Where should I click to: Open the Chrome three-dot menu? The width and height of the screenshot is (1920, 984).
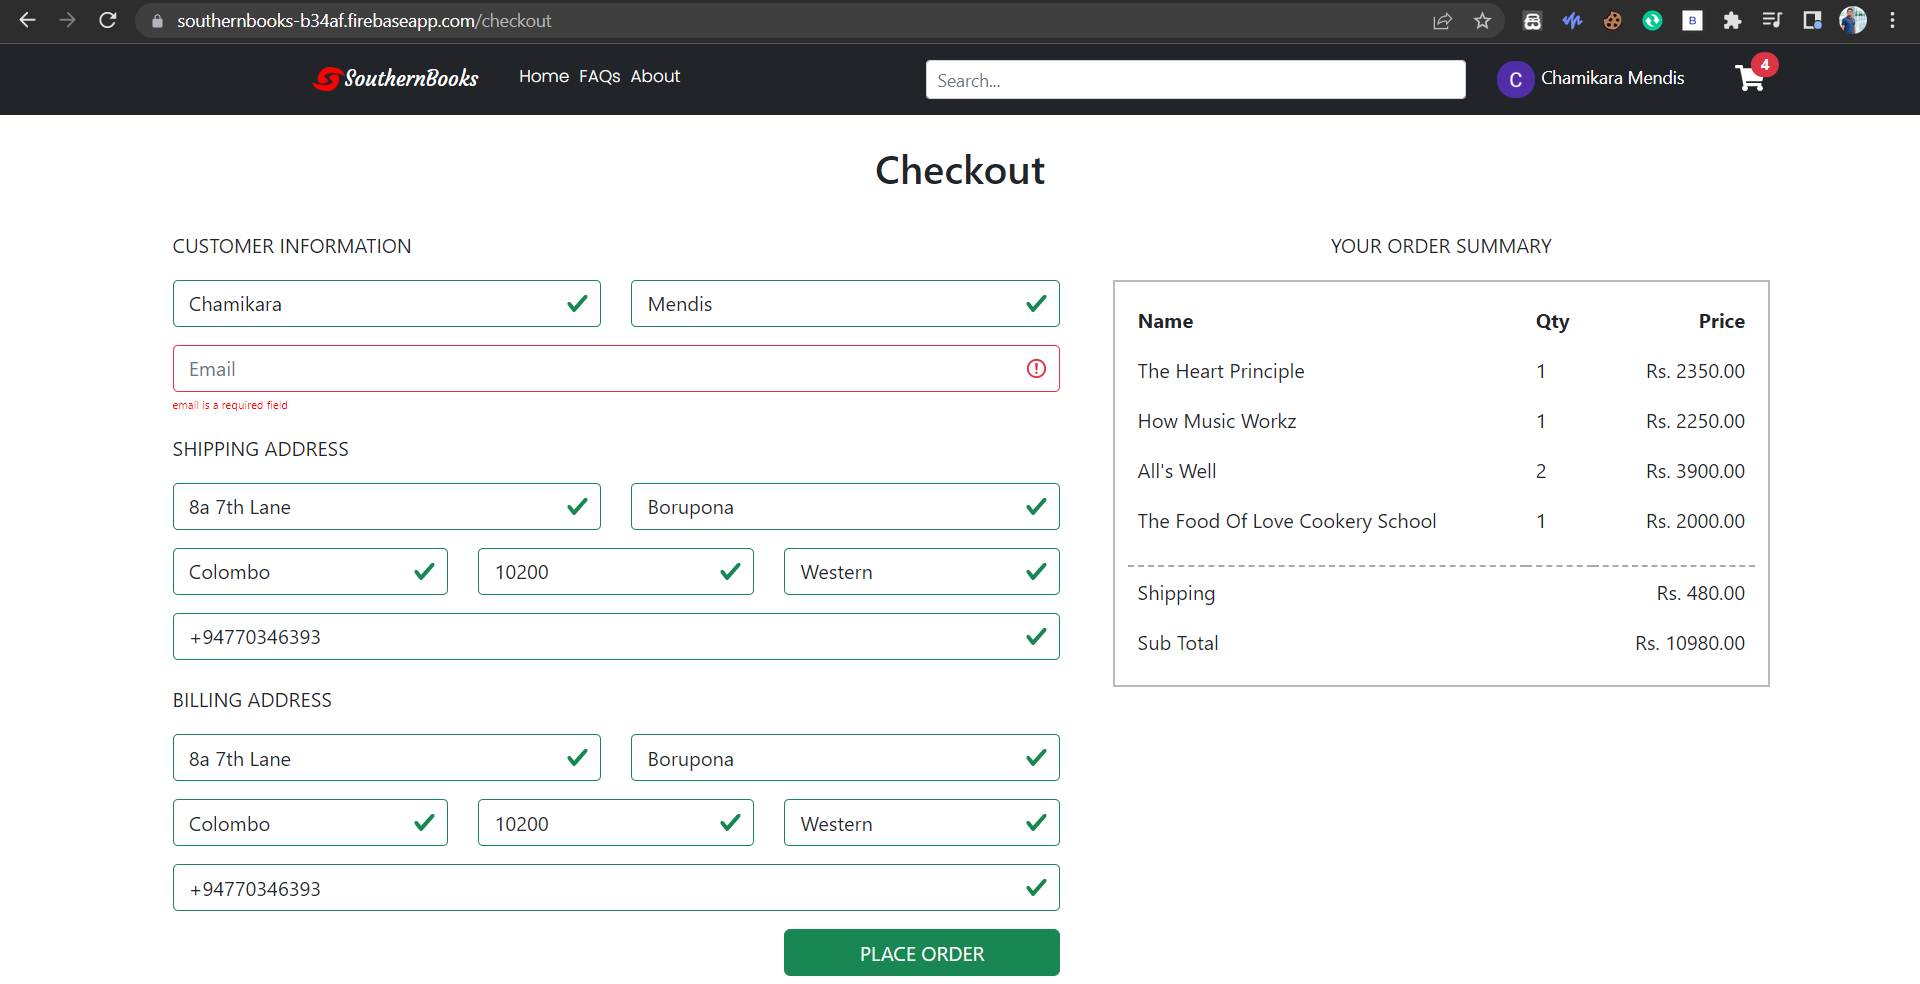pyautogui.click(x=1893, y=20)
